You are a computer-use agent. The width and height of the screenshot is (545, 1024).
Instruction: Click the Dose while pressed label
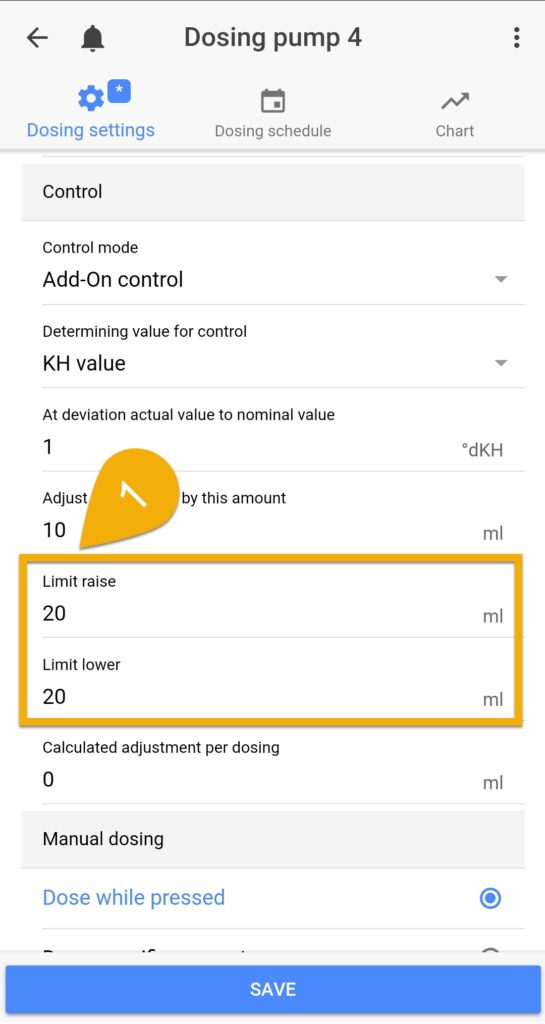coord(134,898)
